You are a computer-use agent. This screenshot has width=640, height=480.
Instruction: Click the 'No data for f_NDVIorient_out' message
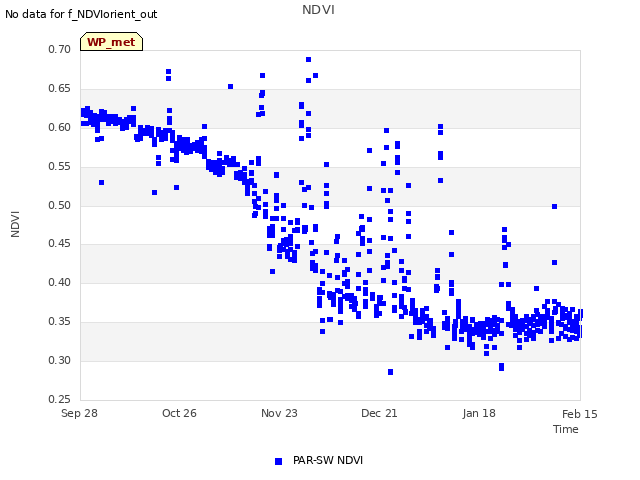(x=81, y=14)
